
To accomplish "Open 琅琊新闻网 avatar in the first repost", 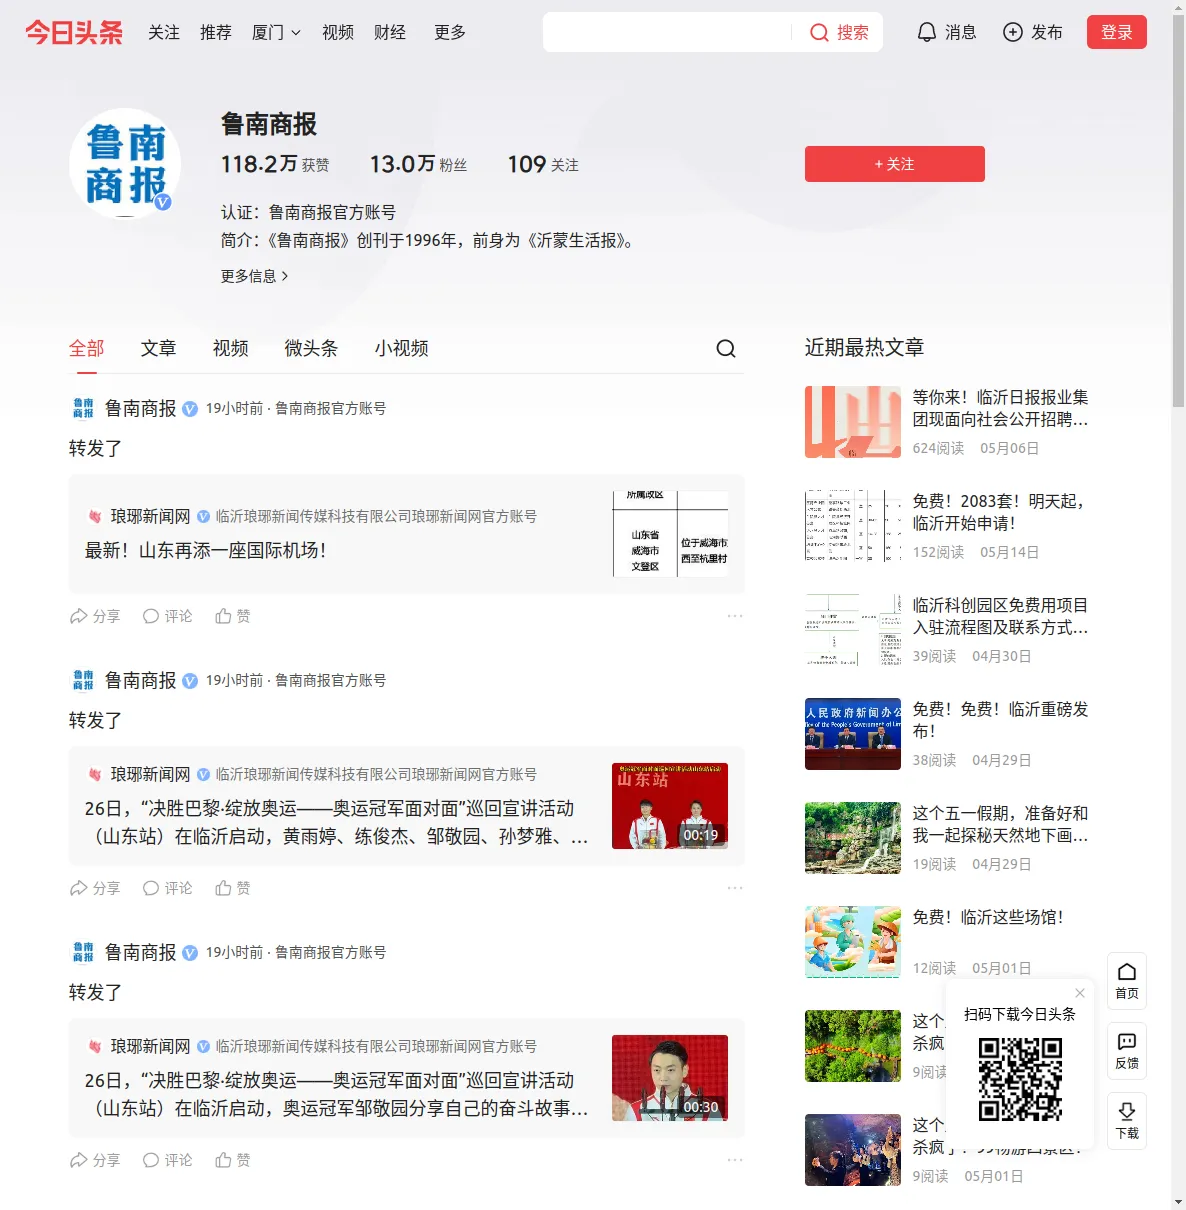I will [x=95, y=516].
